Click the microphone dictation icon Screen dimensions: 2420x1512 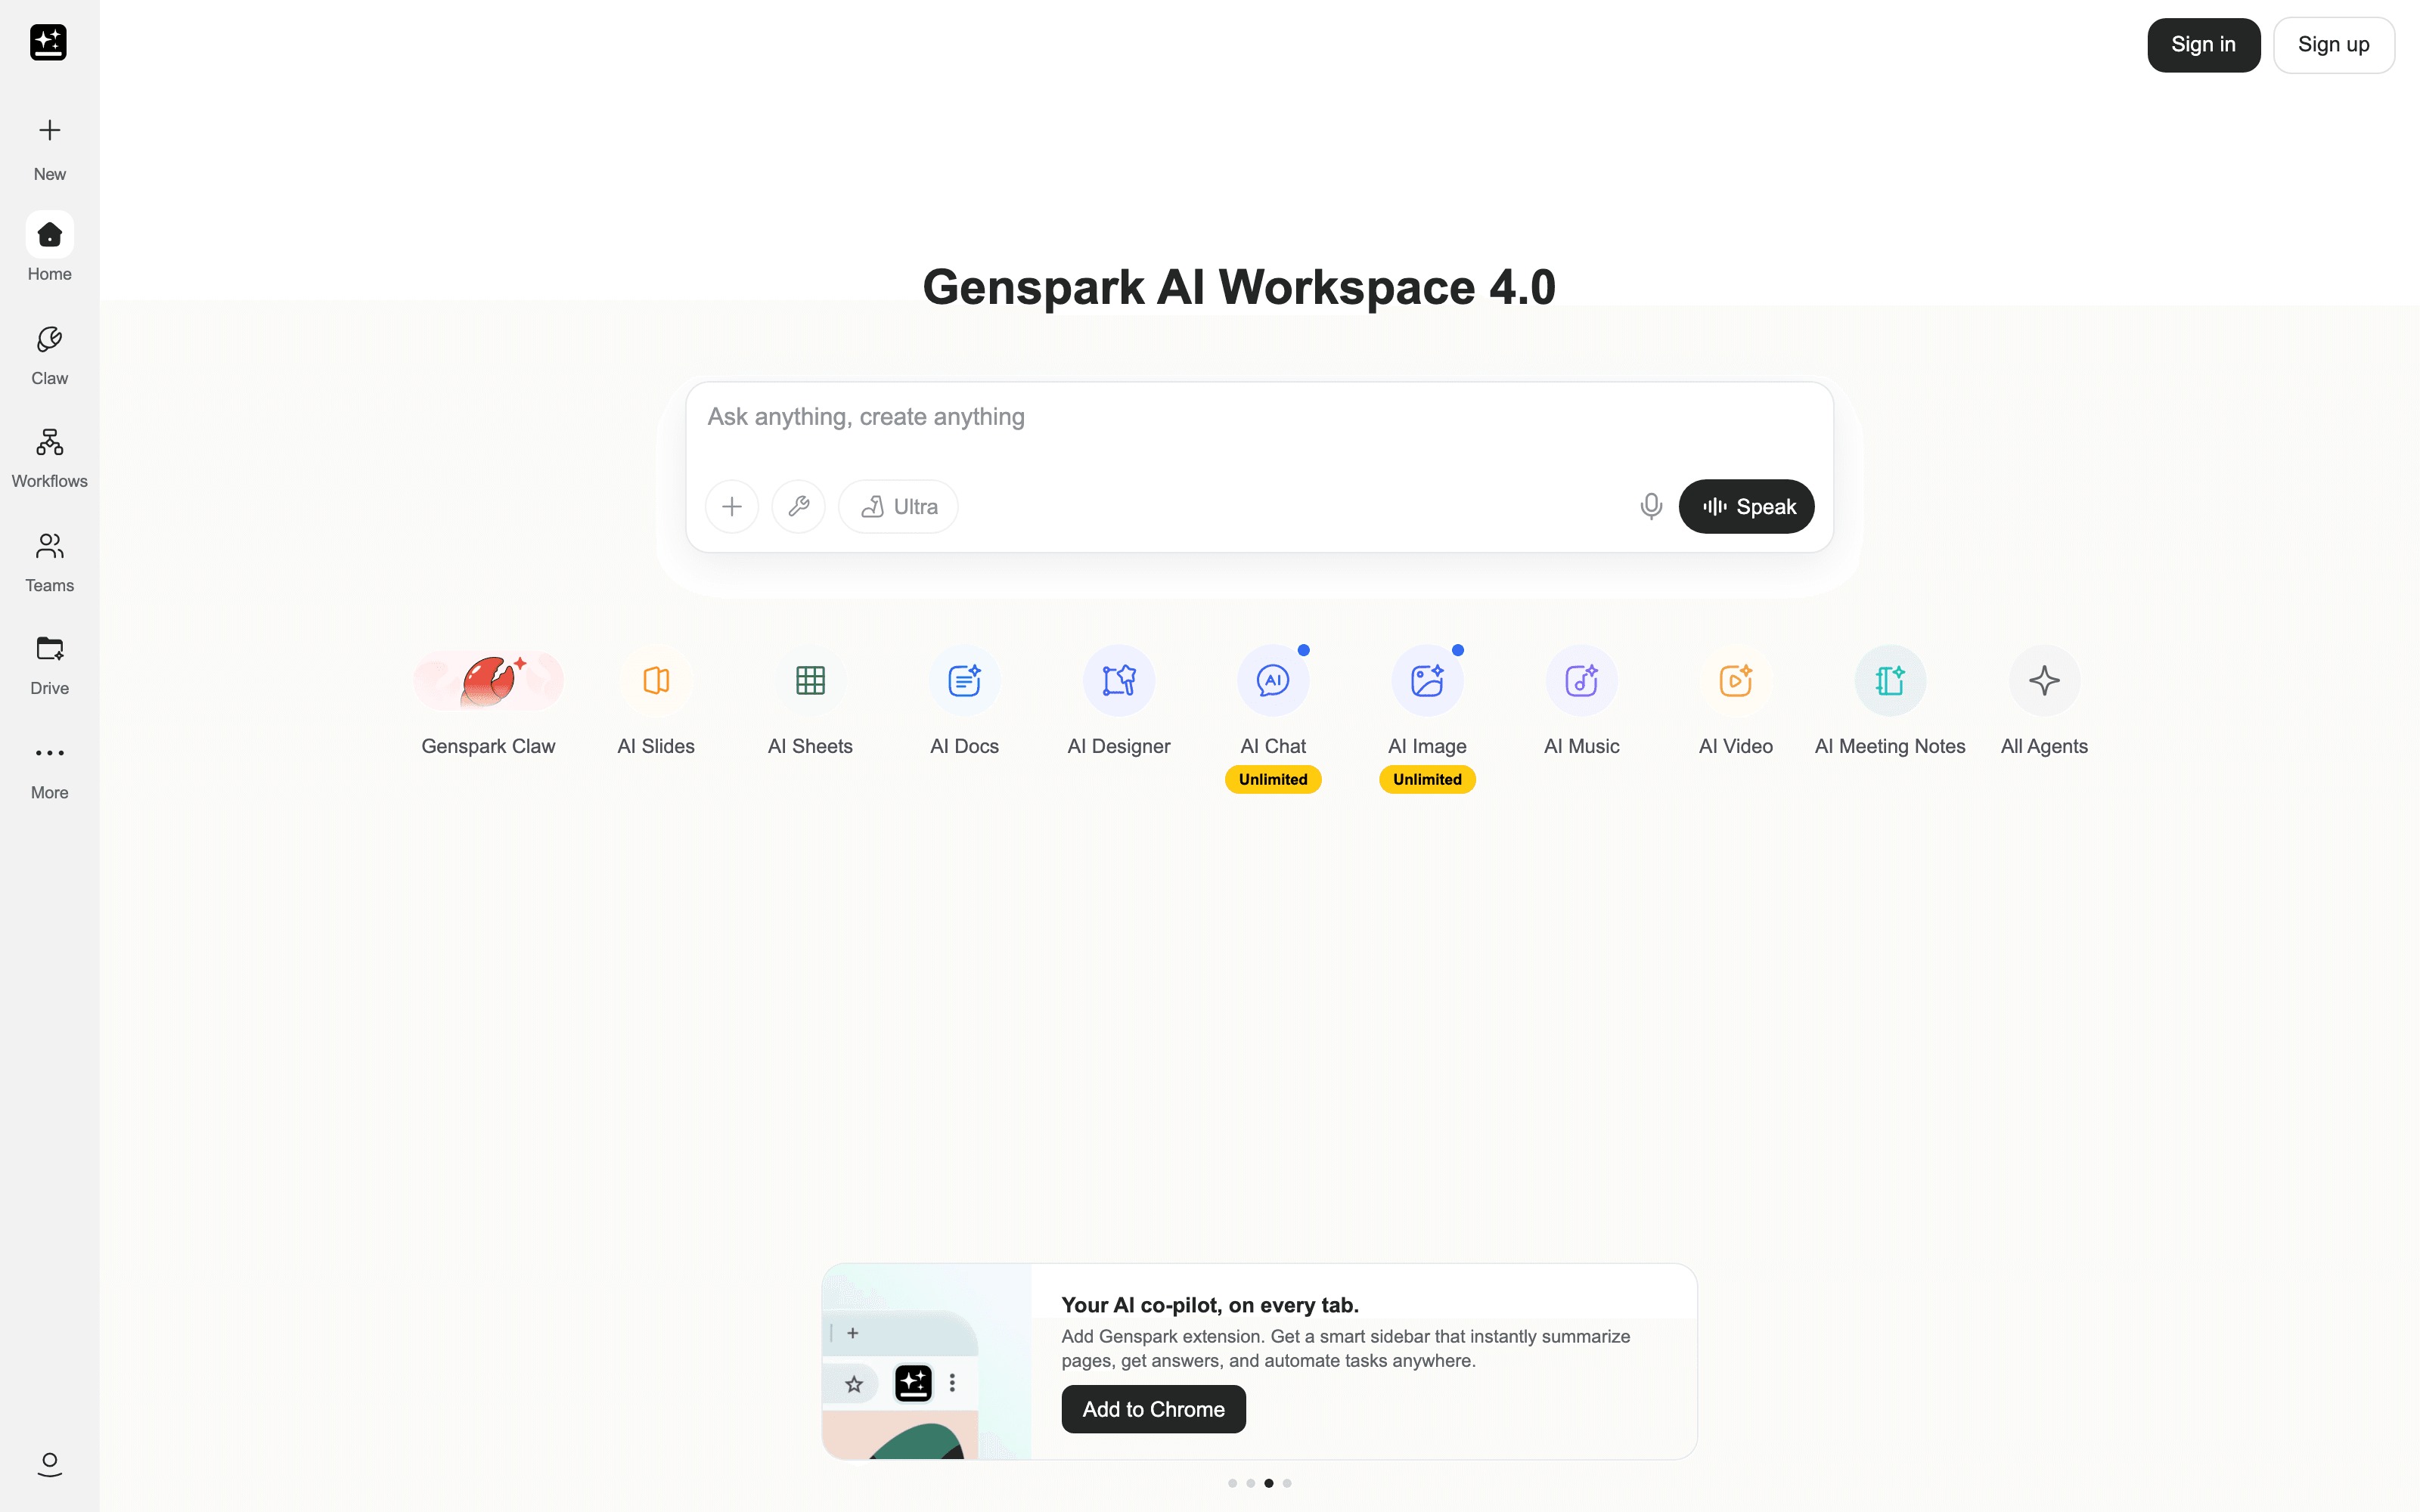[1651, 507]
